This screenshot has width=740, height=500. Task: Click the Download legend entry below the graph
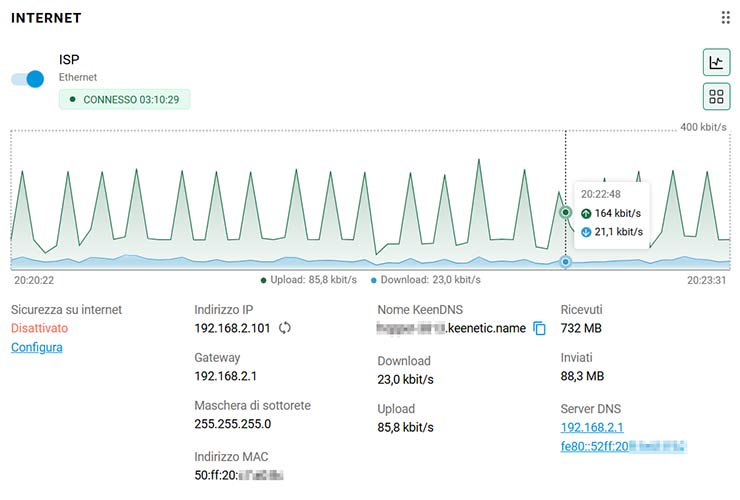(x=425, y=280)
